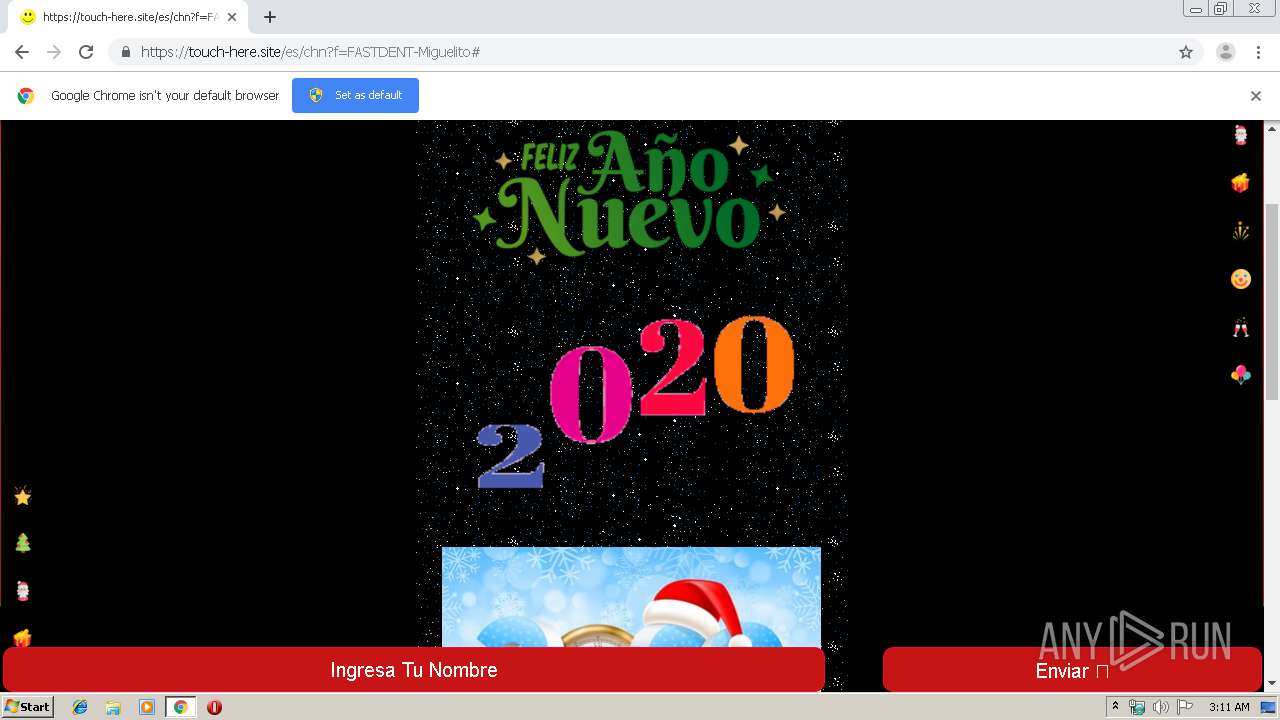Open the media player taskbar icon
1280x720 pixels.
(147, 707)
